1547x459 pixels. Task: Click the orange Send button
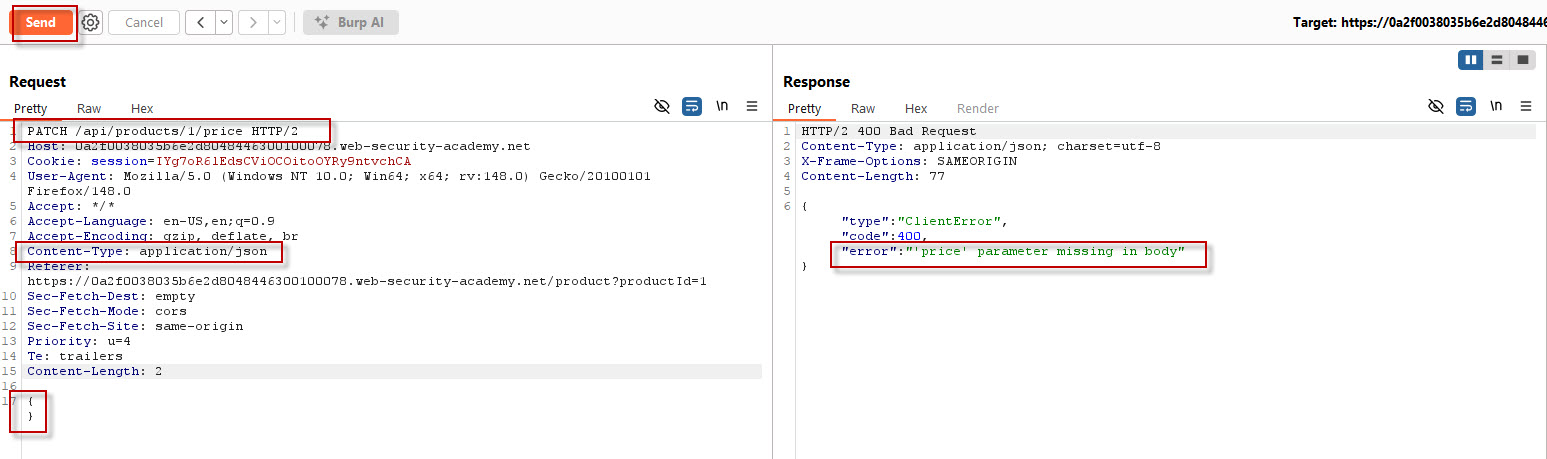(41, 22)
